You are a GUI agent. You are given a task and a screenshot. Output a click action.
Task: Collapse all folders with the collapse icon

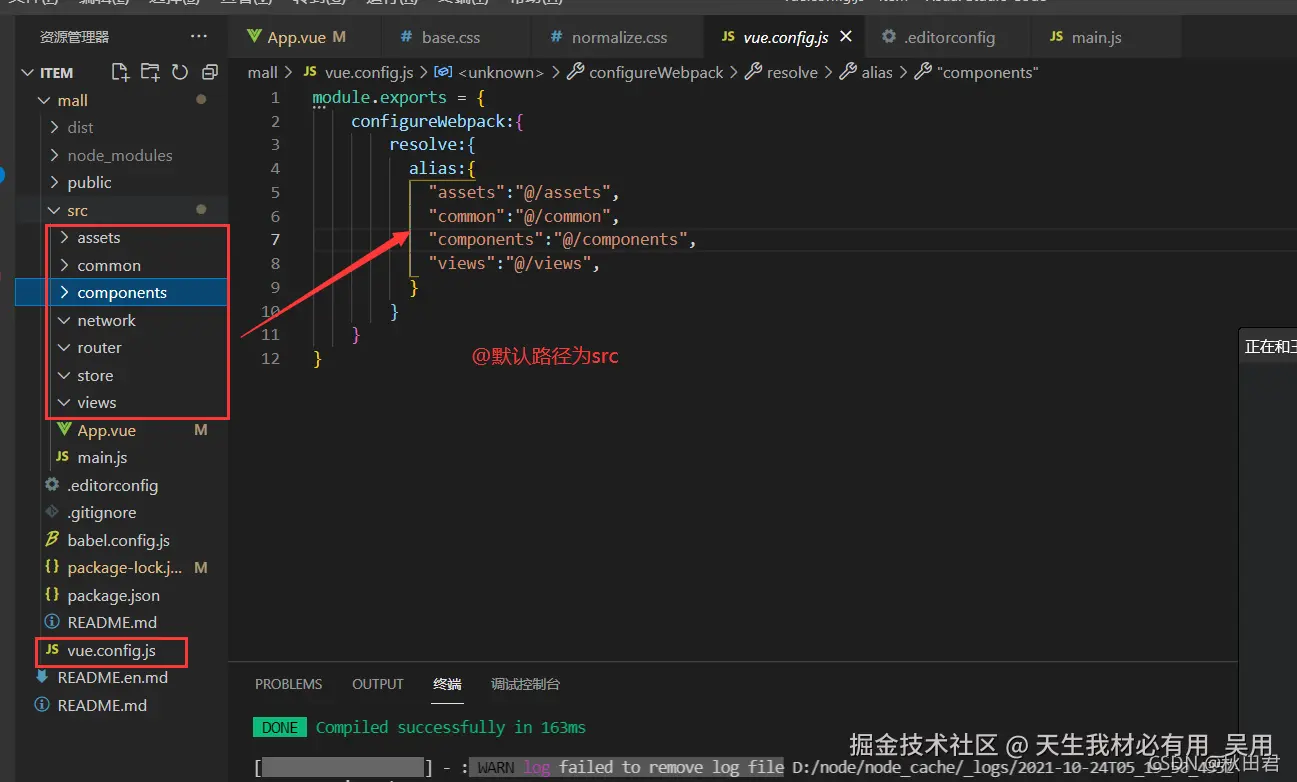click(210, 72)
